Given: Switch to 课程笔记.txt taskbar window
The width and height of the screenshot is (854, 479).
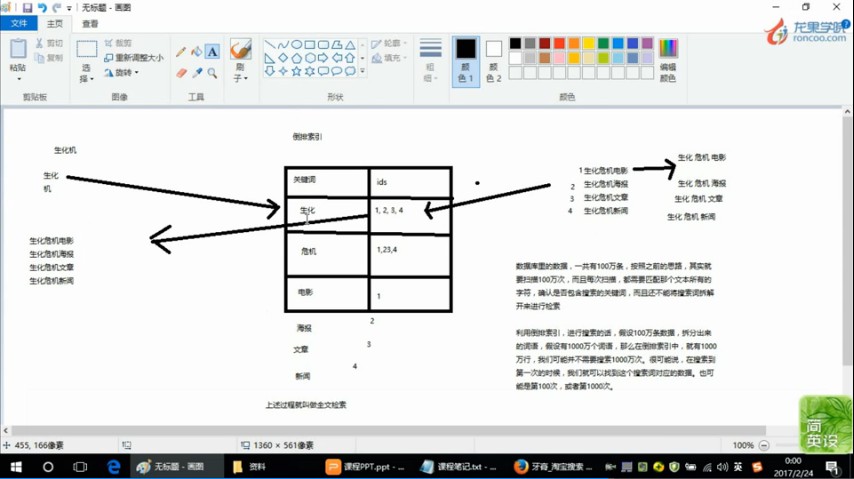Looking at the screenshot, I should coord(459,467).
